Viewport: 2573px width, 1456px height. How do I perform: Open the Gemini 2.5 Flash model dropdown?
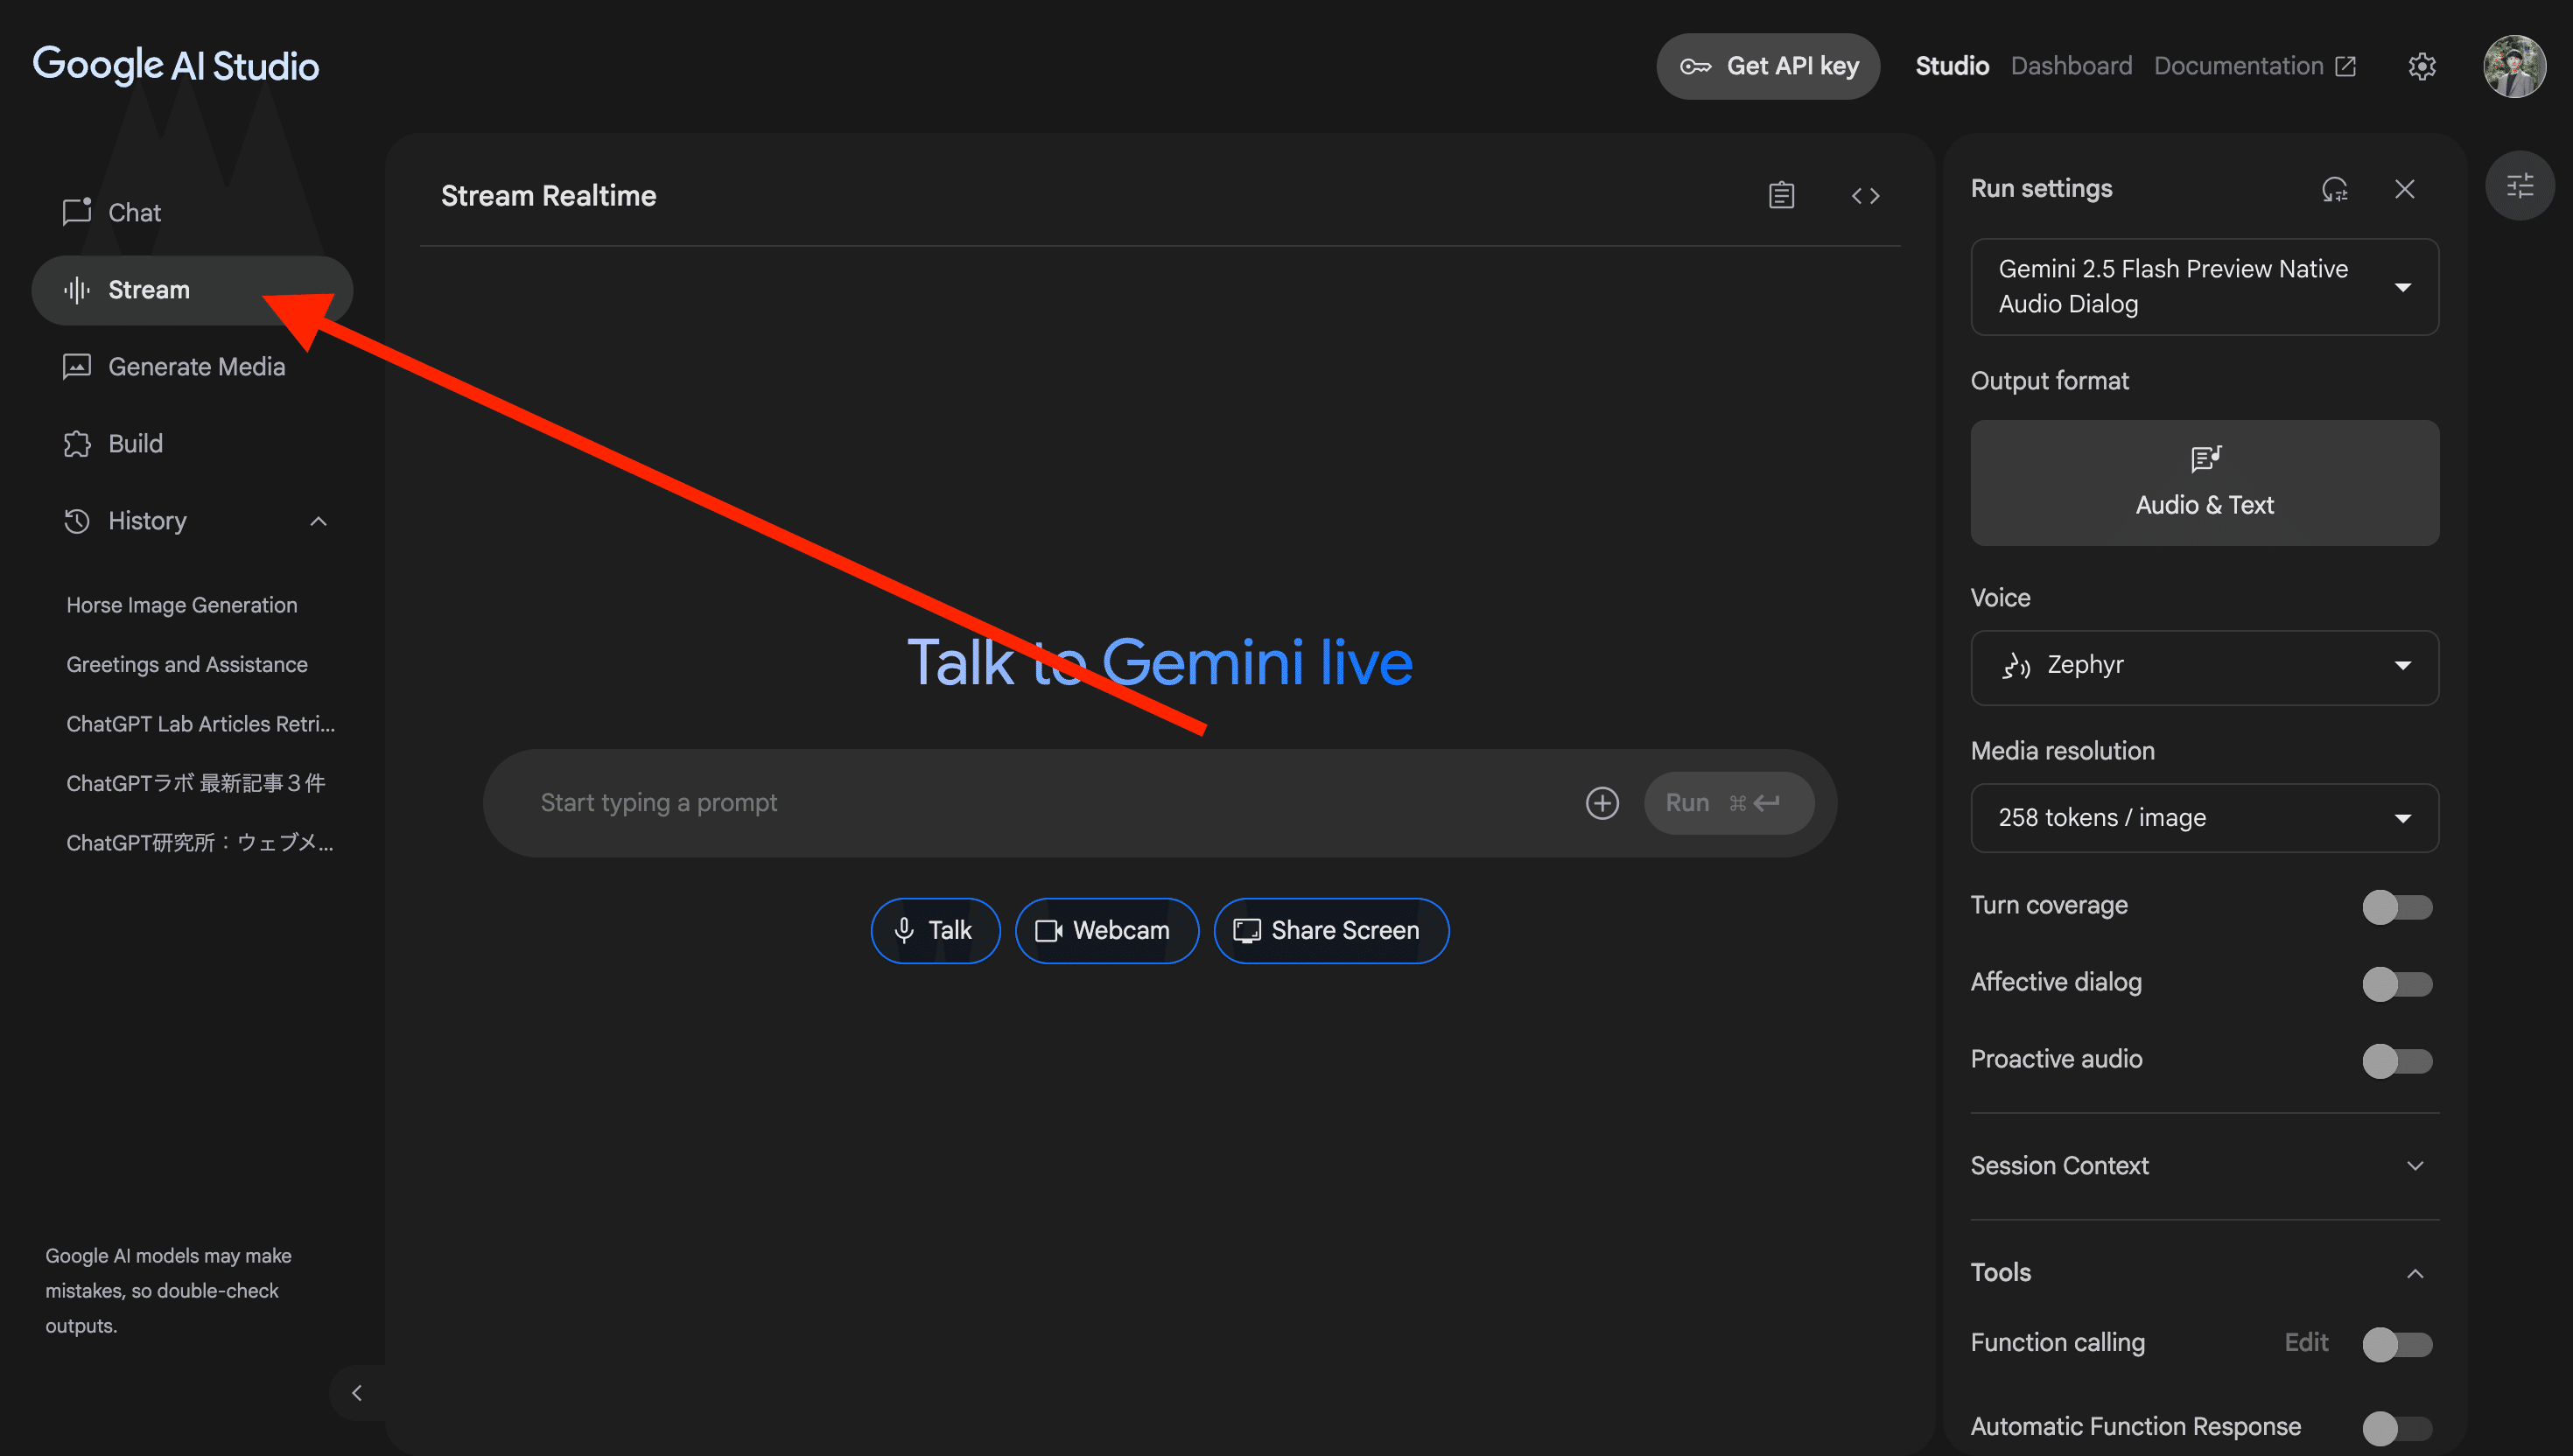[x=2204, y=287]
